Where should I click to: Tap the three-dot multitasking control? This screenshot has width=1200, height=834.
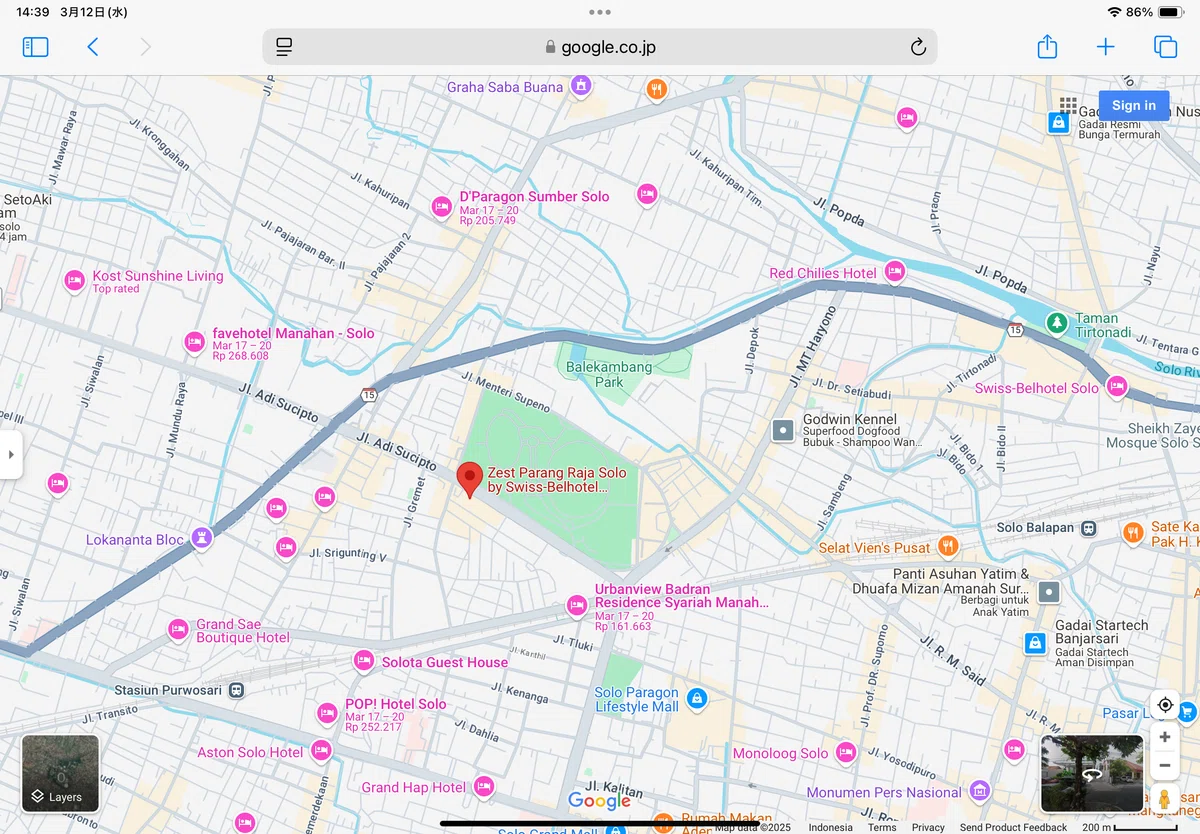click(x=600, y=12)
